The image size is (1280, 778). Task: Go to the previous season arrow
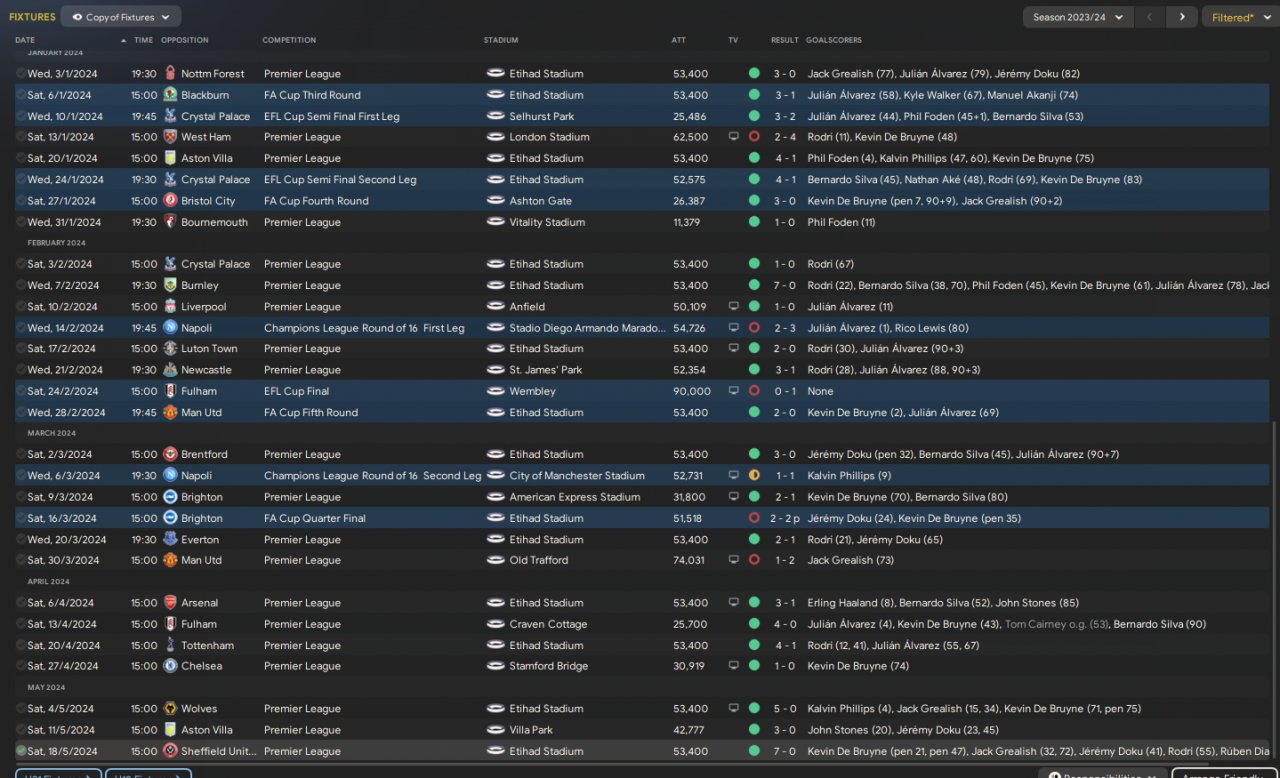click(1151, 17)
